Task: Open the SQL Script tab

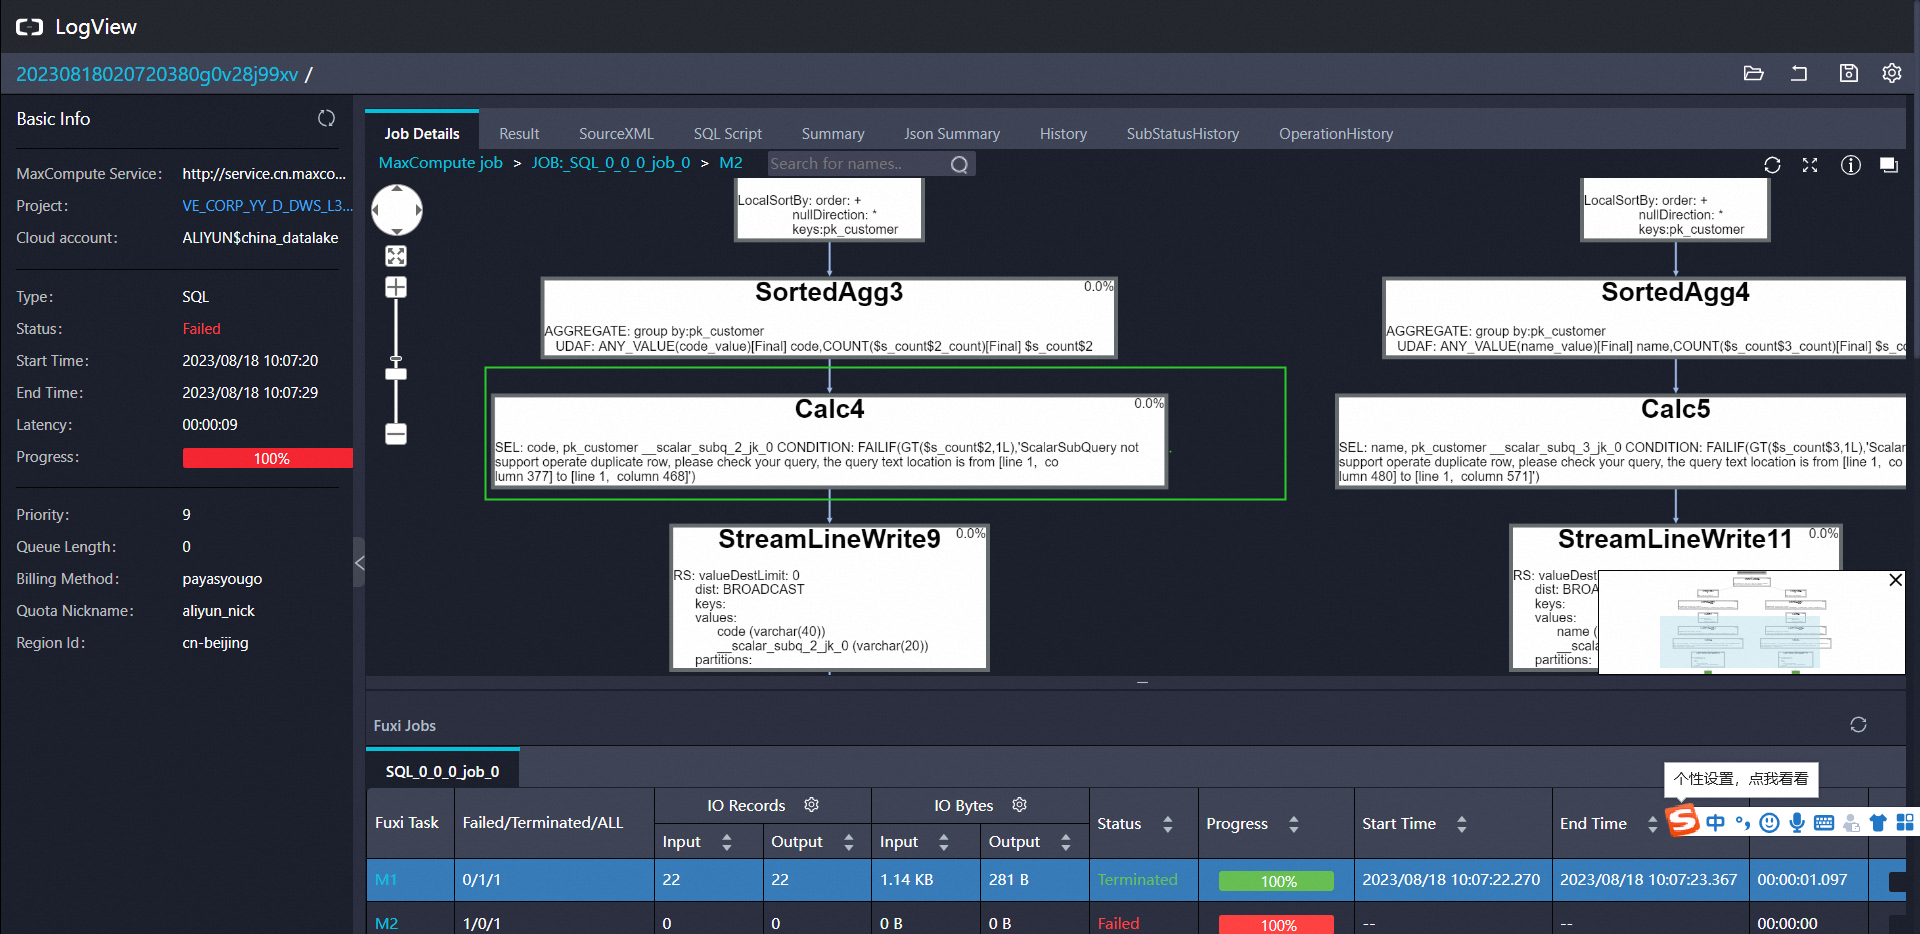Action: 727,133
